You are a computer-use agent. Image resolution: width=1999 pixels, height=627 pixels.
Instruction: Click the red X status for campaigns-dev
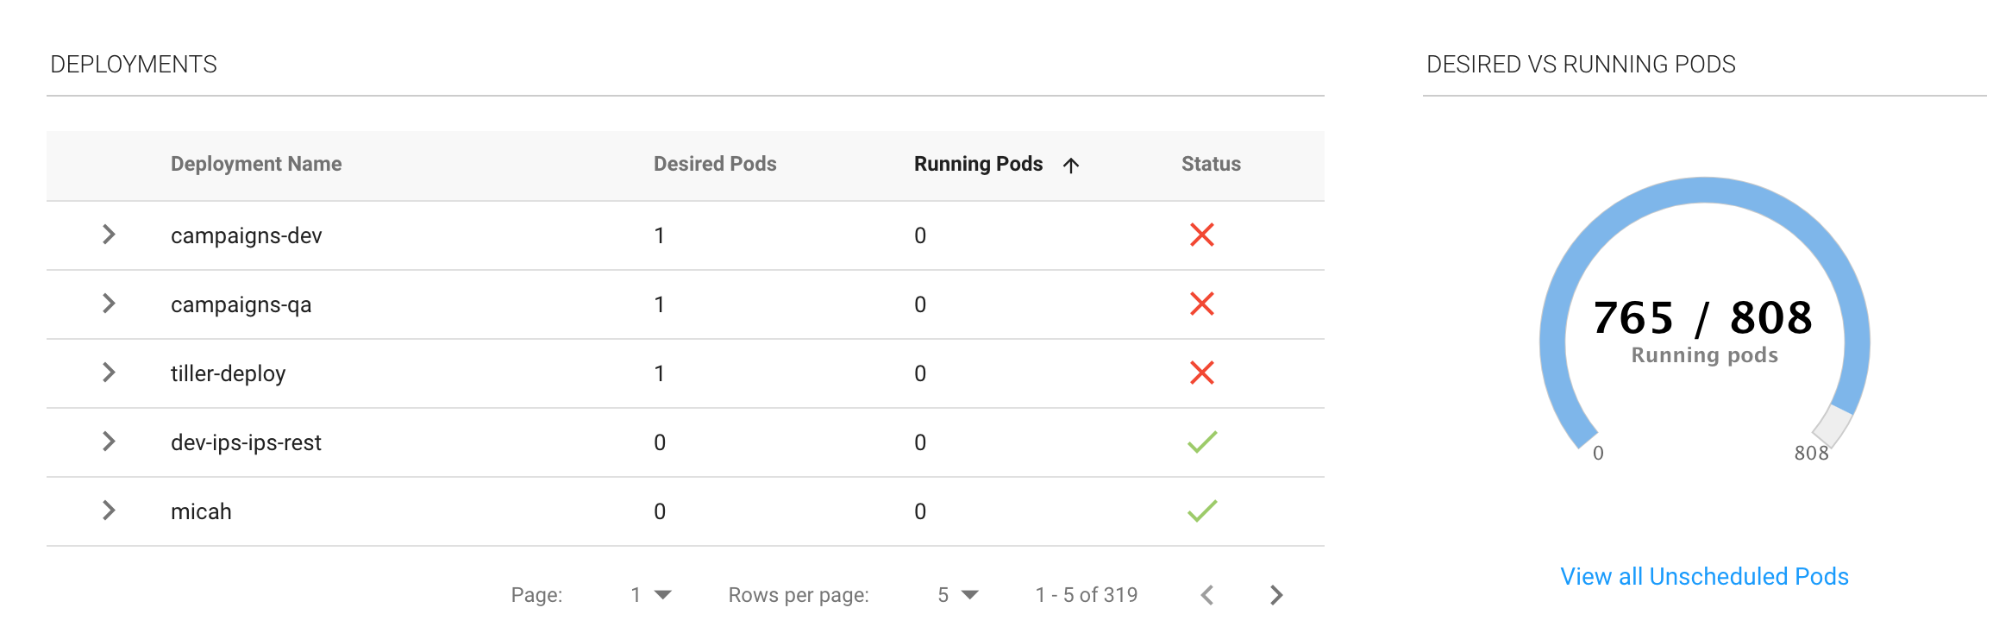point(1201,235)
